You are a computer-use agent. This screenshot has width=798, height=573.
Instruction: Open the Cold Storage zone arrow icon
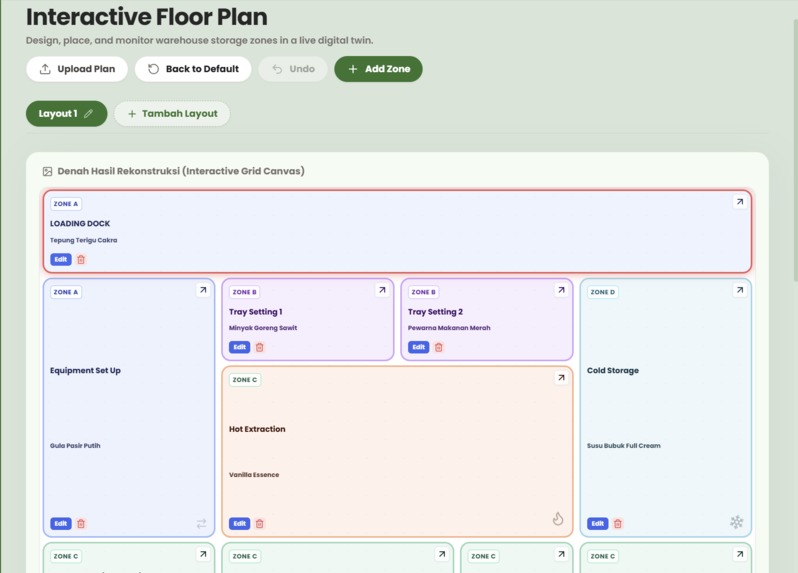pyautogui.click(x=739, y=290)
